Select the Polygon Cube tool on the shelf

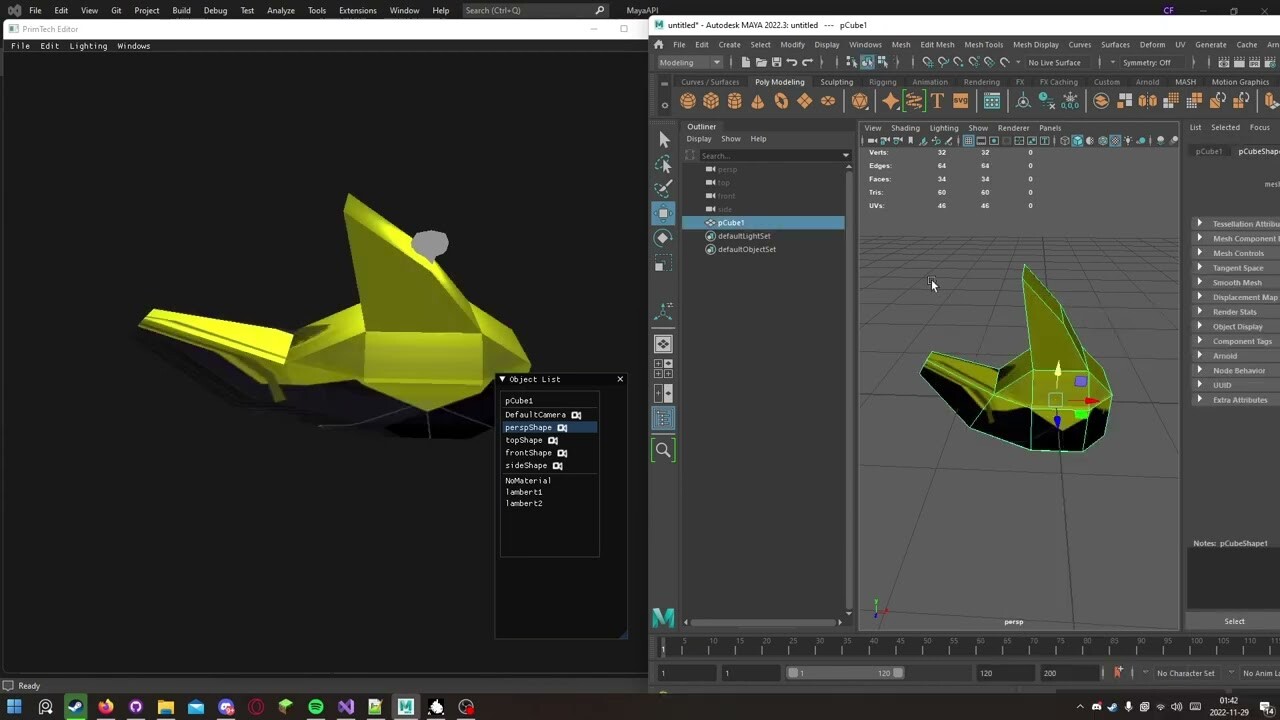pos(711,100)
